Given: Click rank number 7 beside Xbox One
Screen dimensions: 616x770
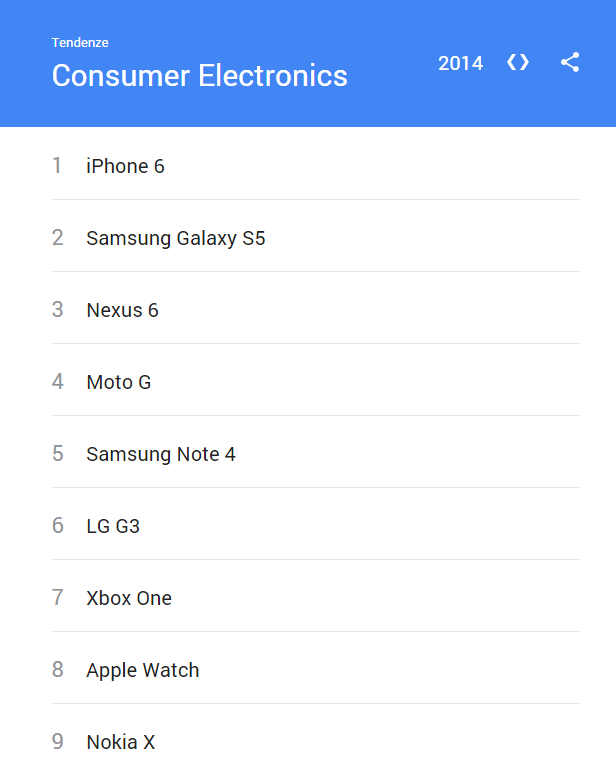Looking at the screenshot, I should click(x=57, y=598).
